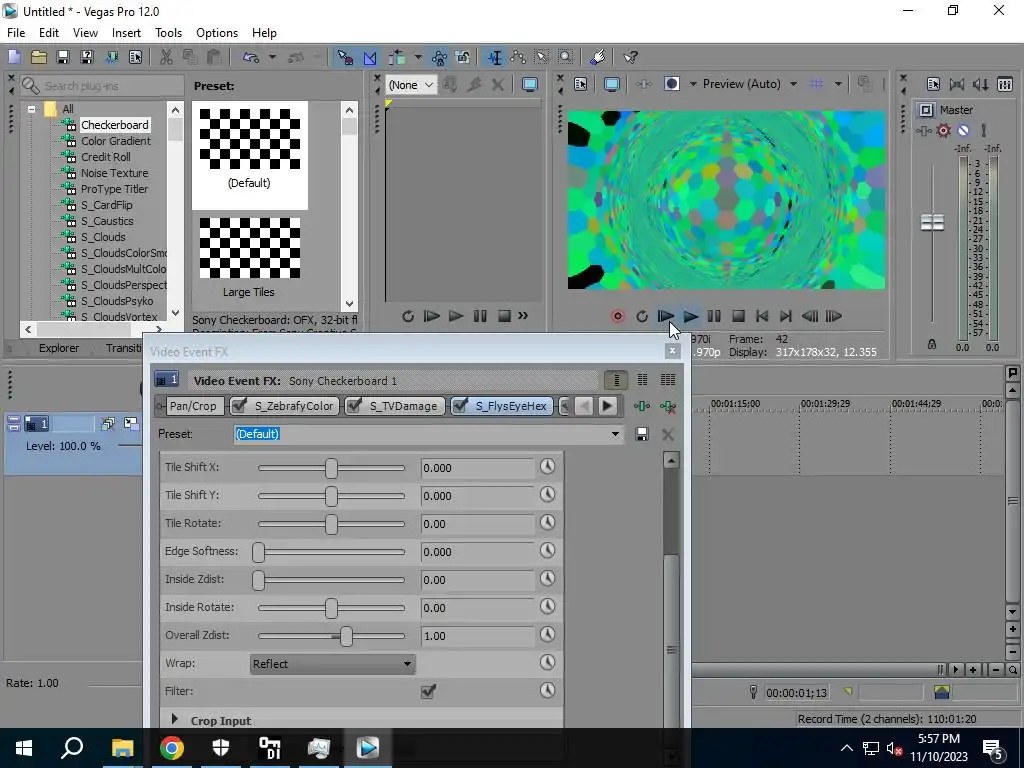Open the Undo history dropdown arrow
Viewport: 1024px width, 768px height.
coord(272,57)
